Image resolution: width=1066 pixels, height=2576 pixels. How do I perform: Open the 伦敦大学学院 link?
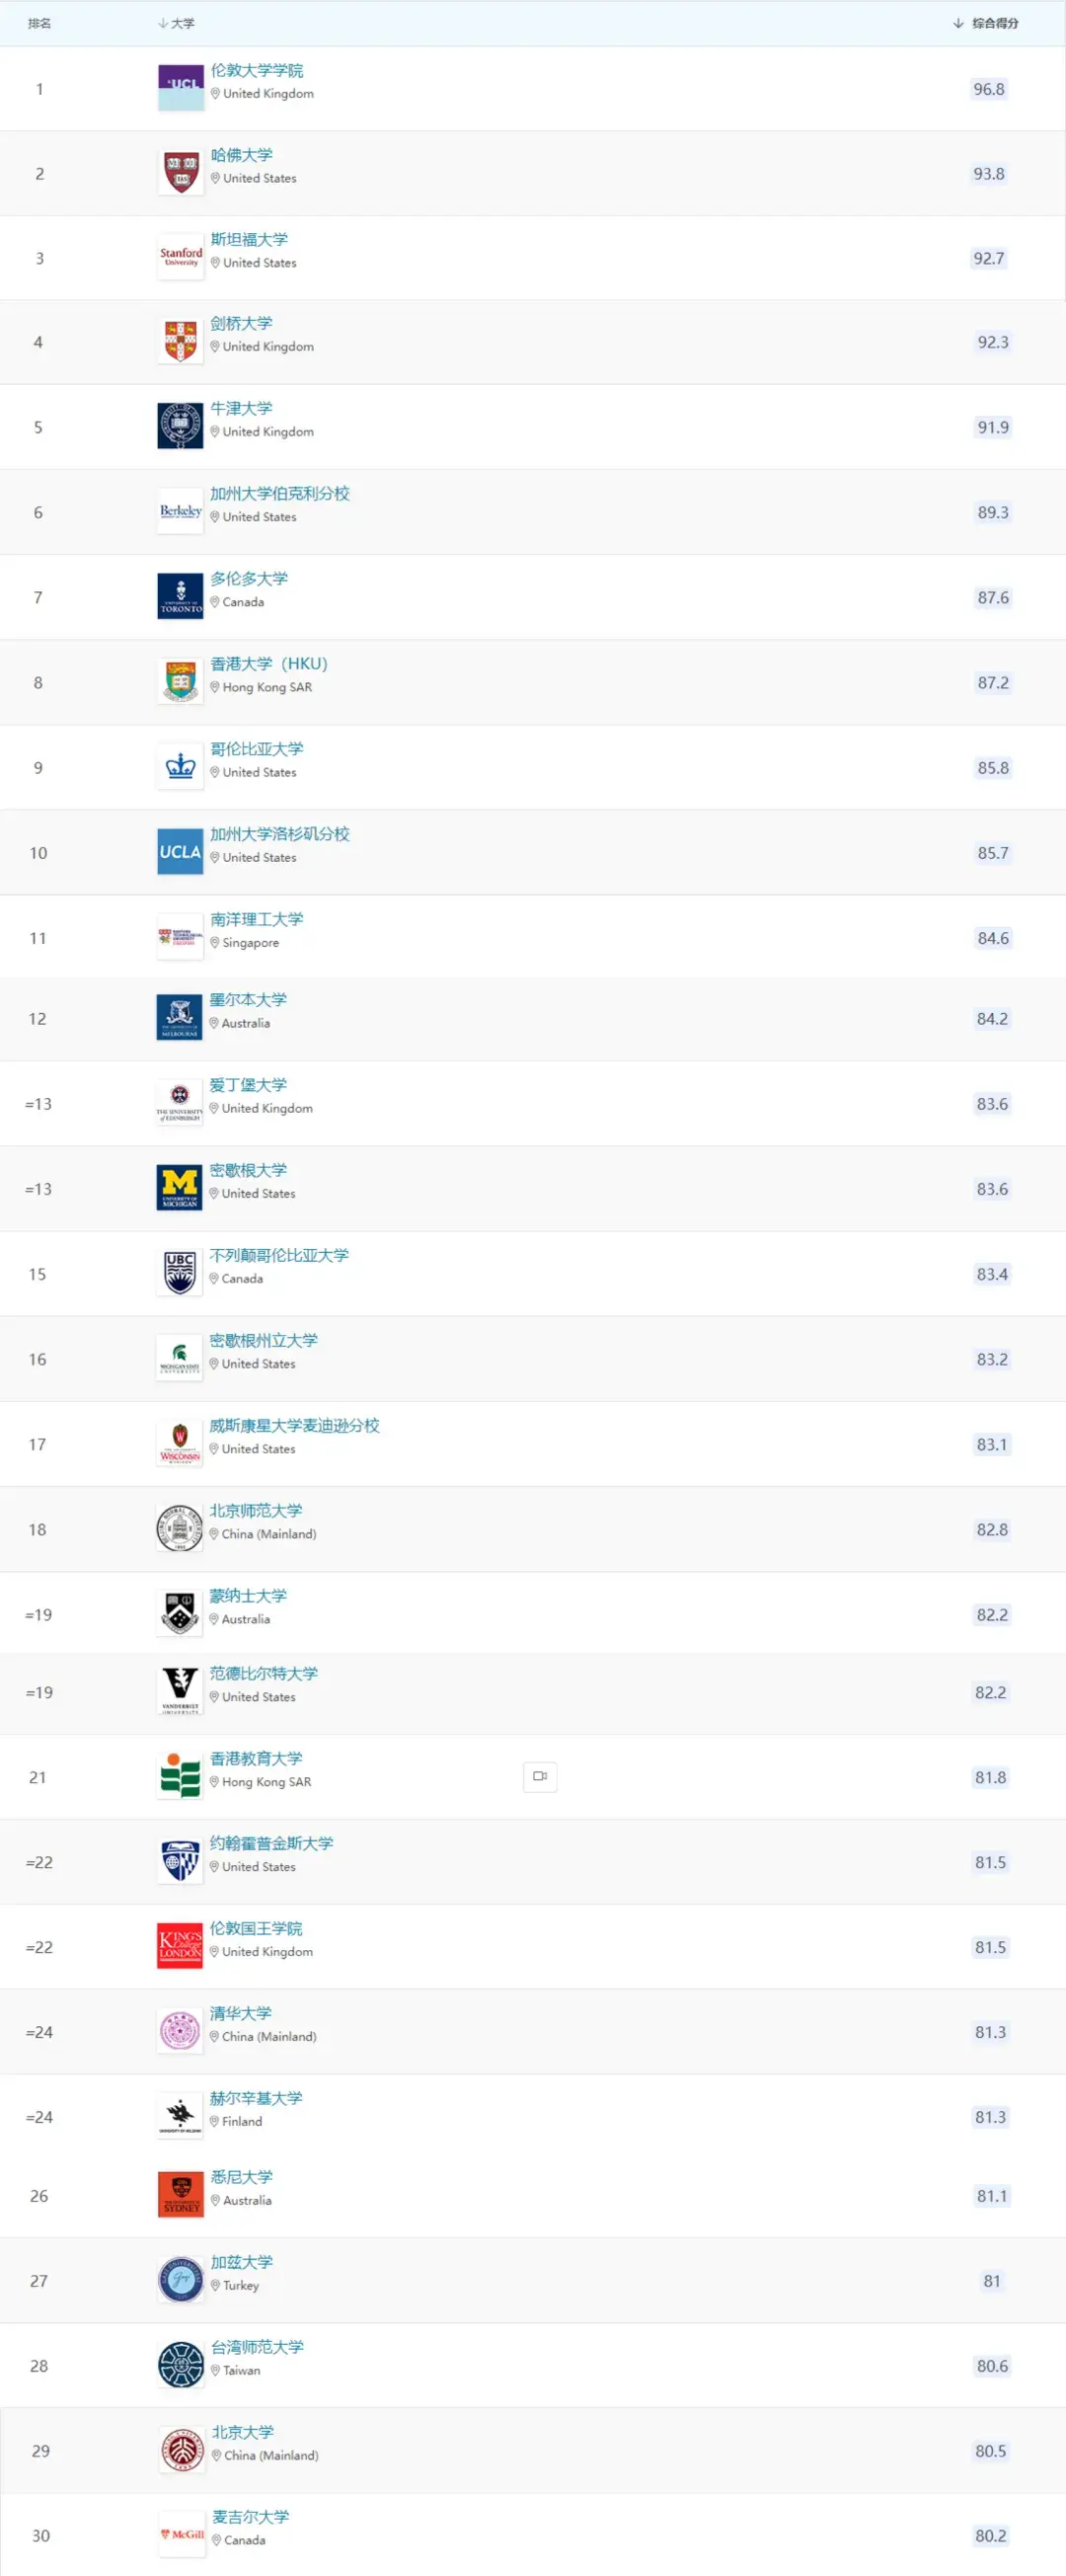click(x=257, y=70)
